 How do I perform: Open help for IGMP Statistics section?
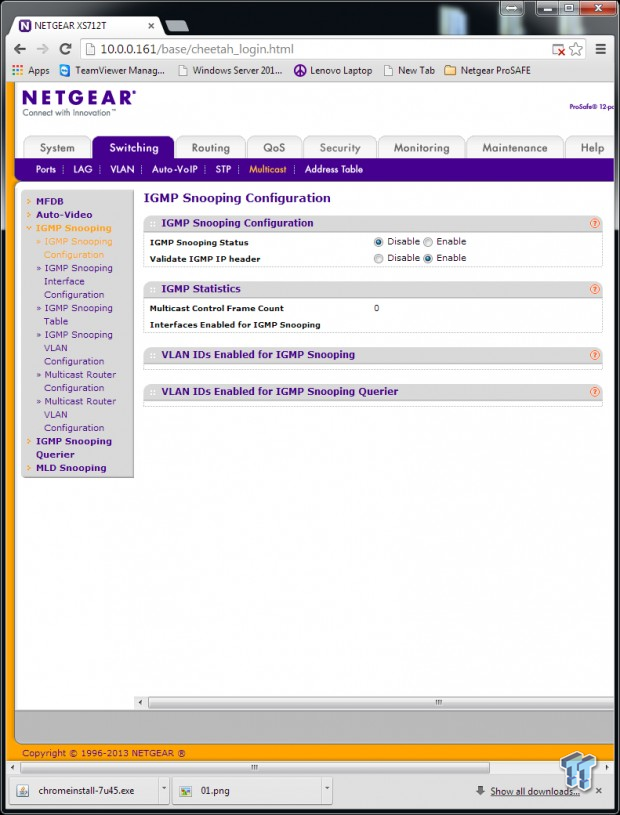595,290
